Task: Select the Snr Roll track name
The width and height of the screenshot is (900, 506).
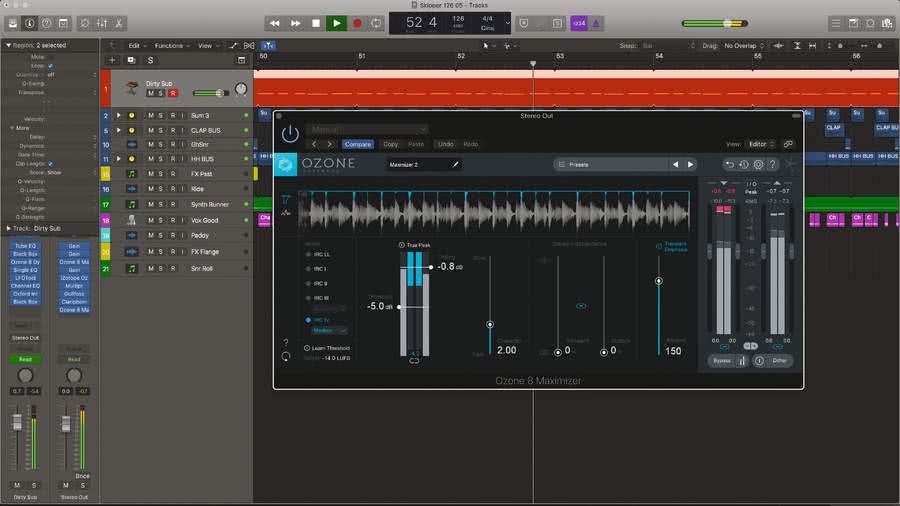Action: coord(201,268)
